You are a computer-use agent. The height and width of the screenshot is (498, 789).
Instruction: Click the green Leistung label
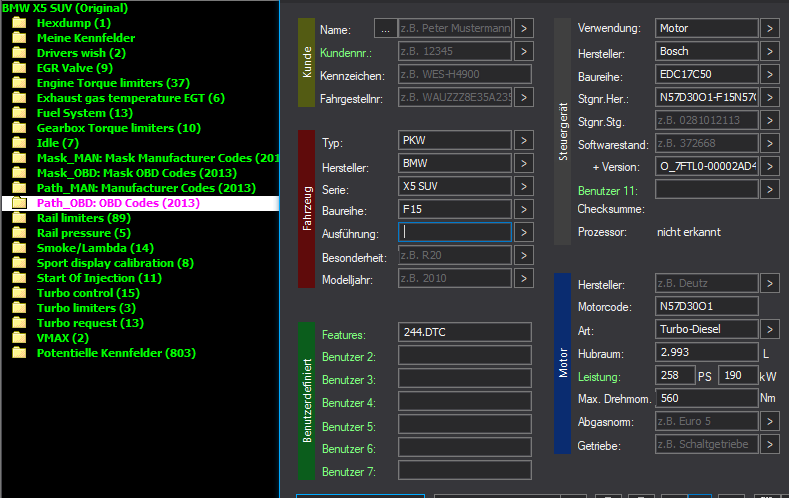(599, 377)
